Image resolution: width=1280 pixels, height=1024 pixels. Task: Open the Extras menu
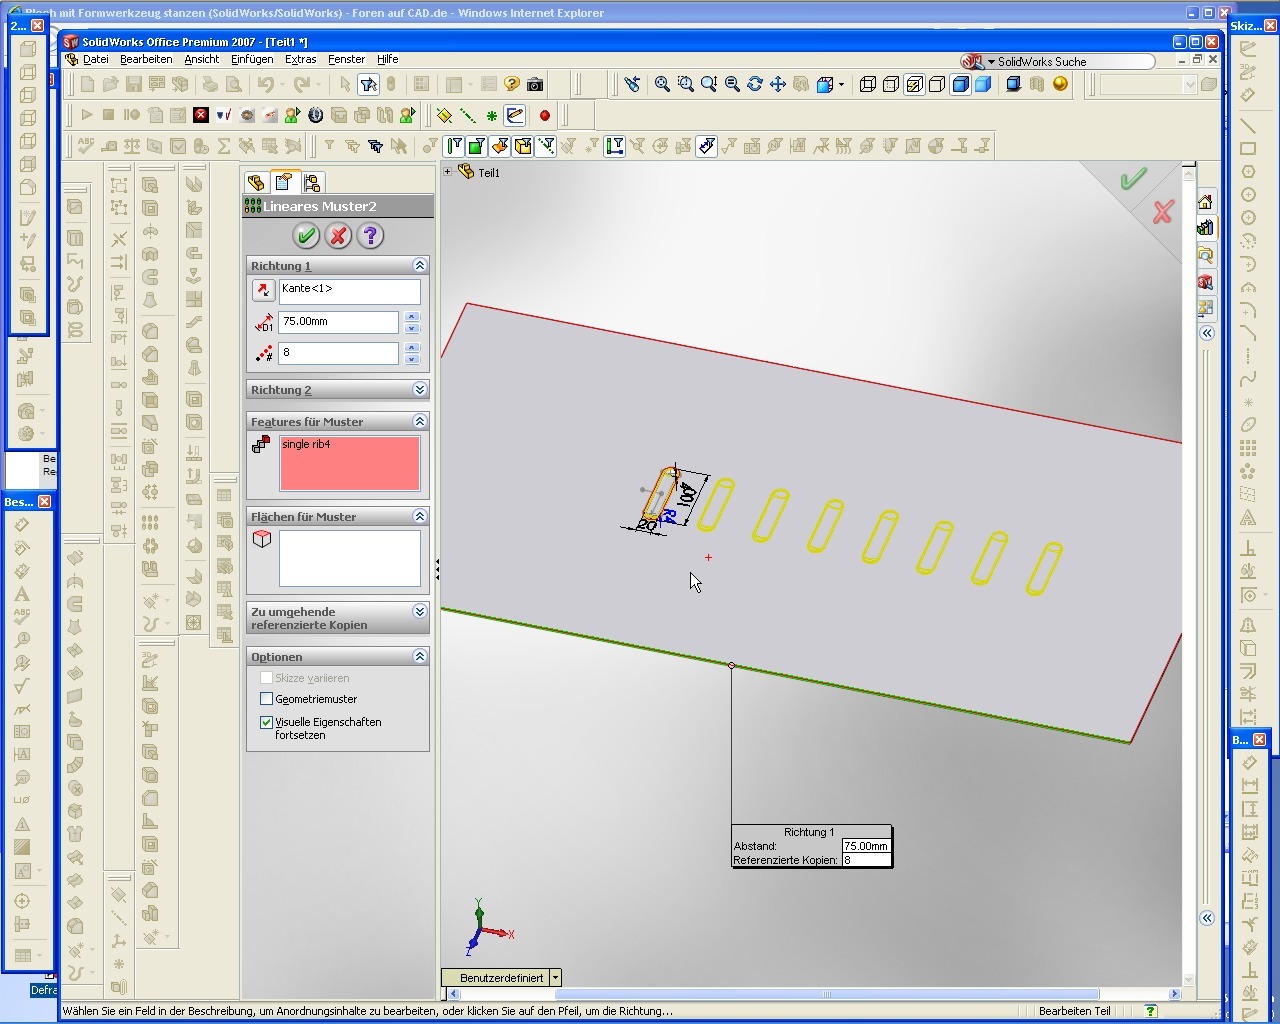[300, 59]
